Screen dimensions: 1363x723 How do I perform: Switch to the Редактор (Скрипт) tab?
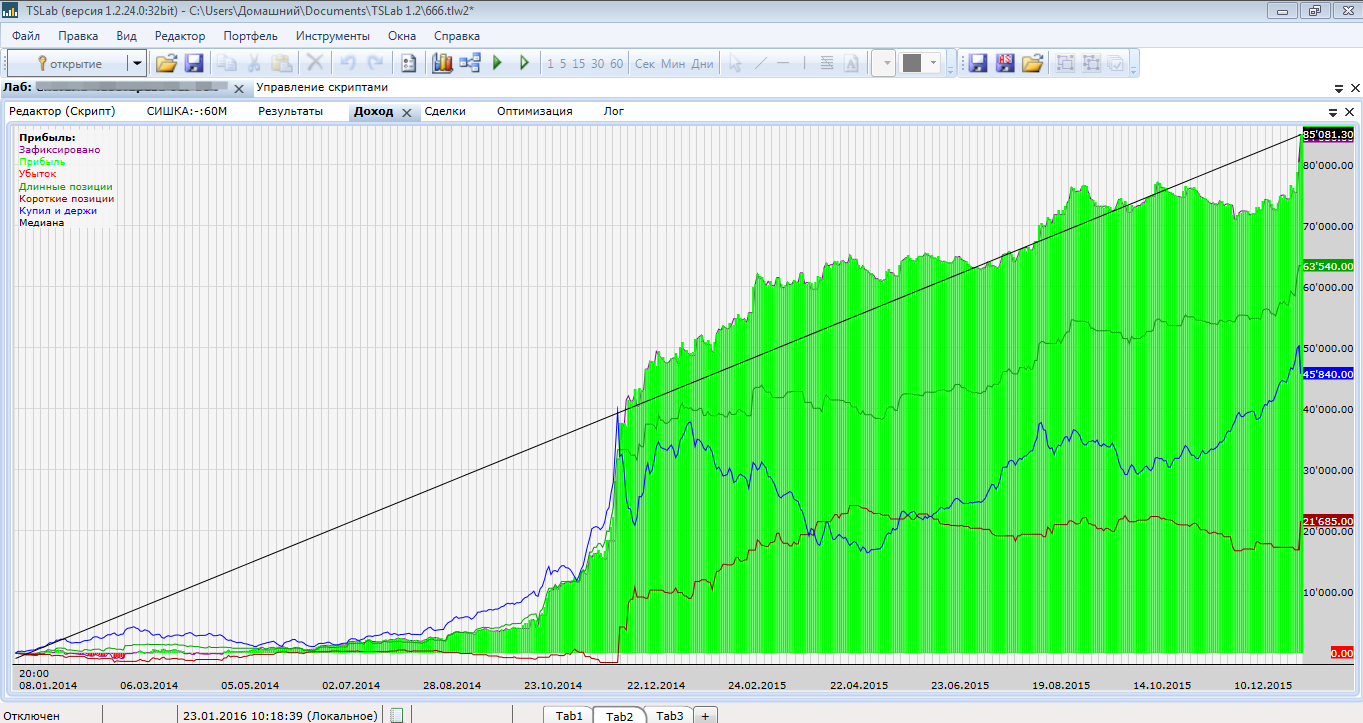[x=63, y=111]
